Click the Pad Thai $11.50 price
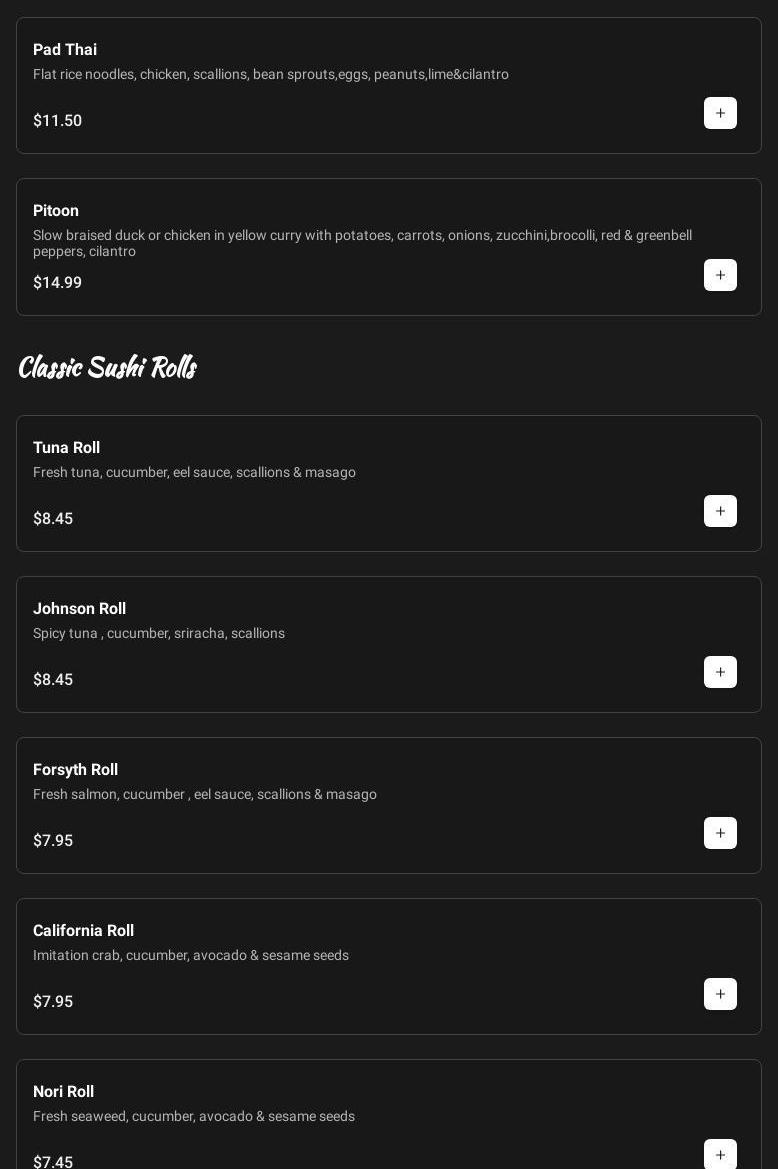Image resolution: width=778 pixels, height=1169 pixels. coord(57,121)
